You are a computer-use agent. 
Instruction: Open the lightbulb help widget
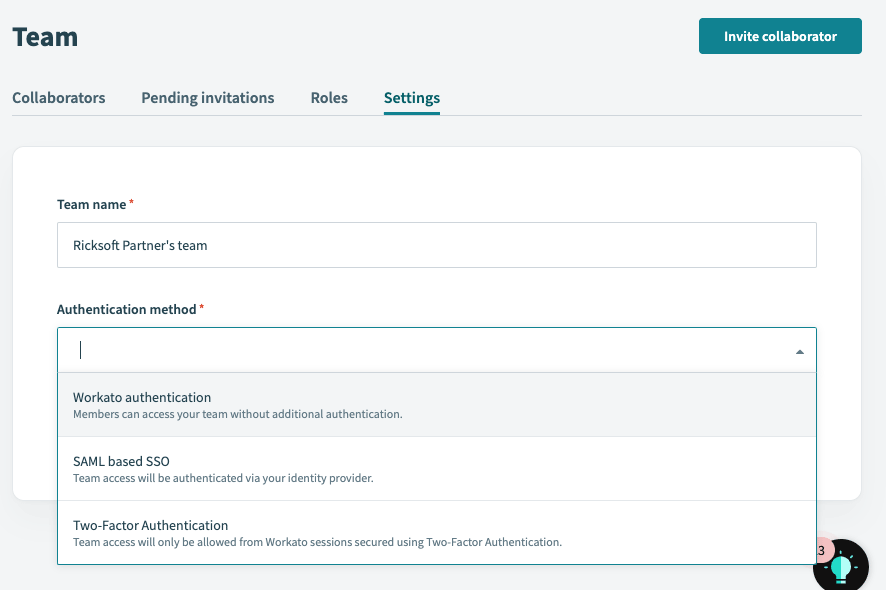coord(841,566)
